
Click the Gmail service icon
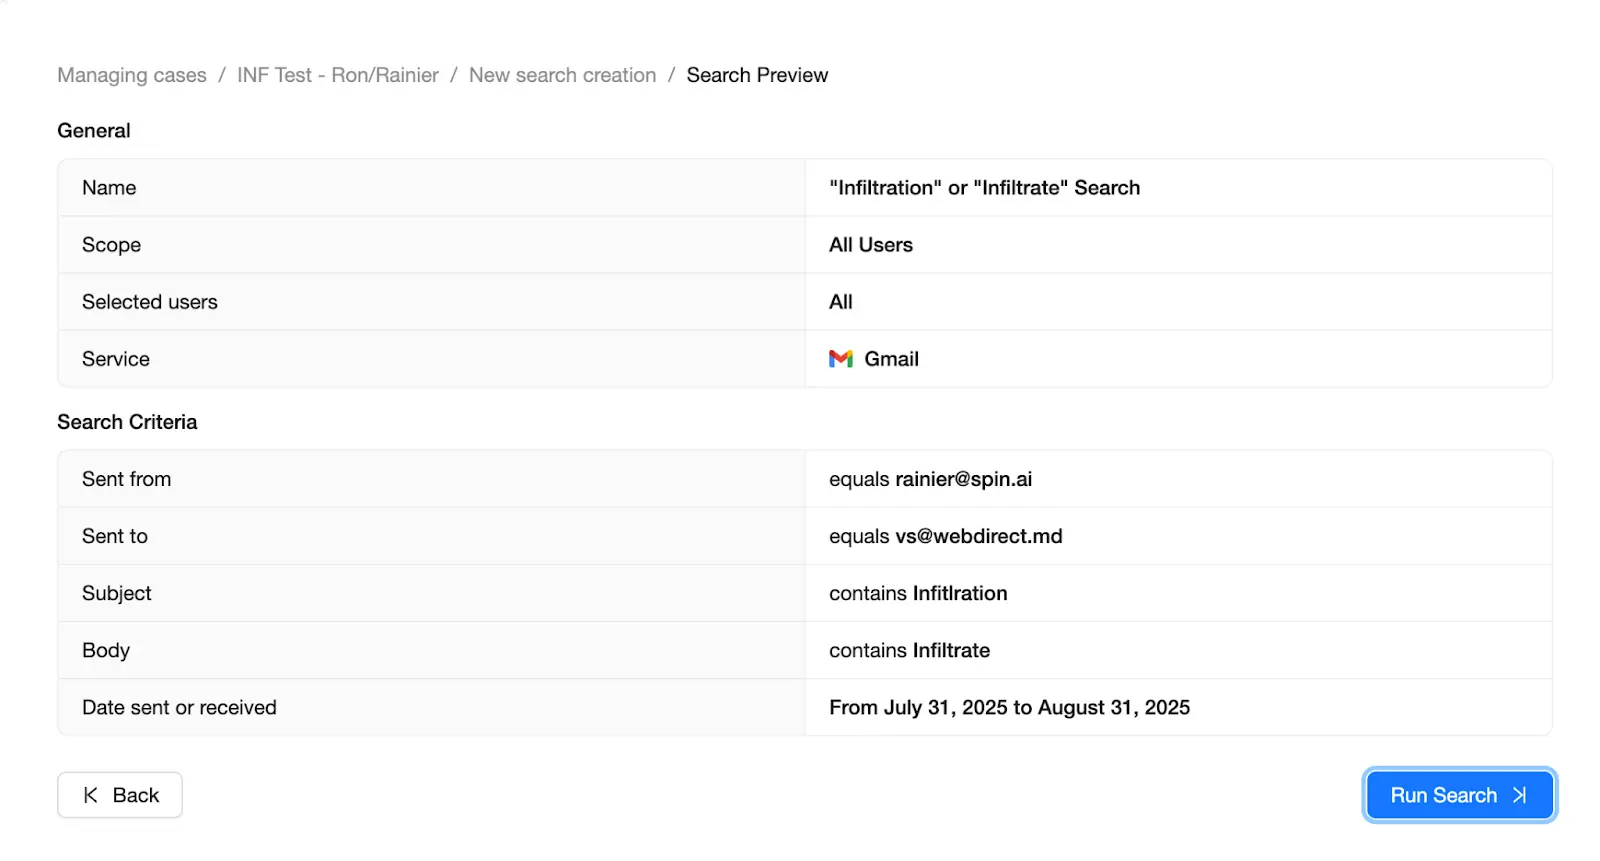[x=841, y=359]
